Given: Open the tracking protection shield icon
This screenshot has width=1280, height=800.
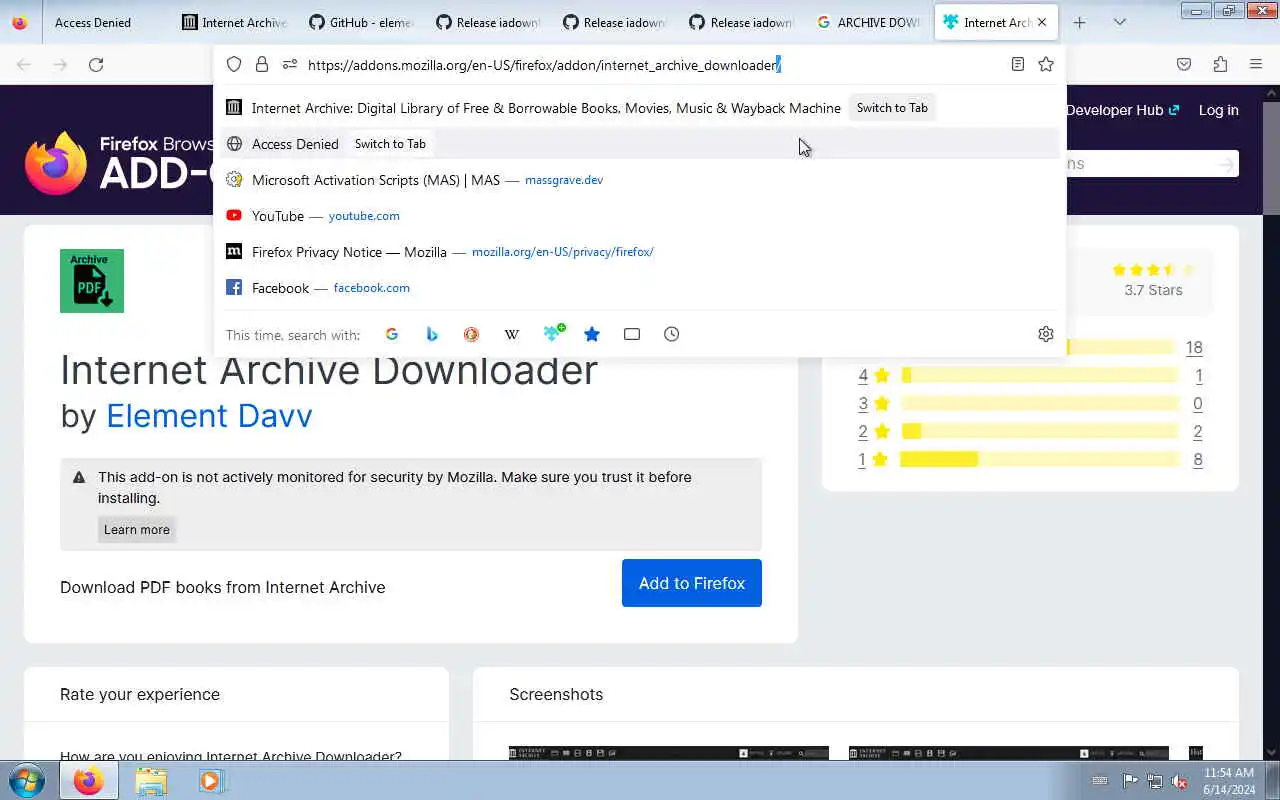Looking at the screenshot, I should [233, 64].
